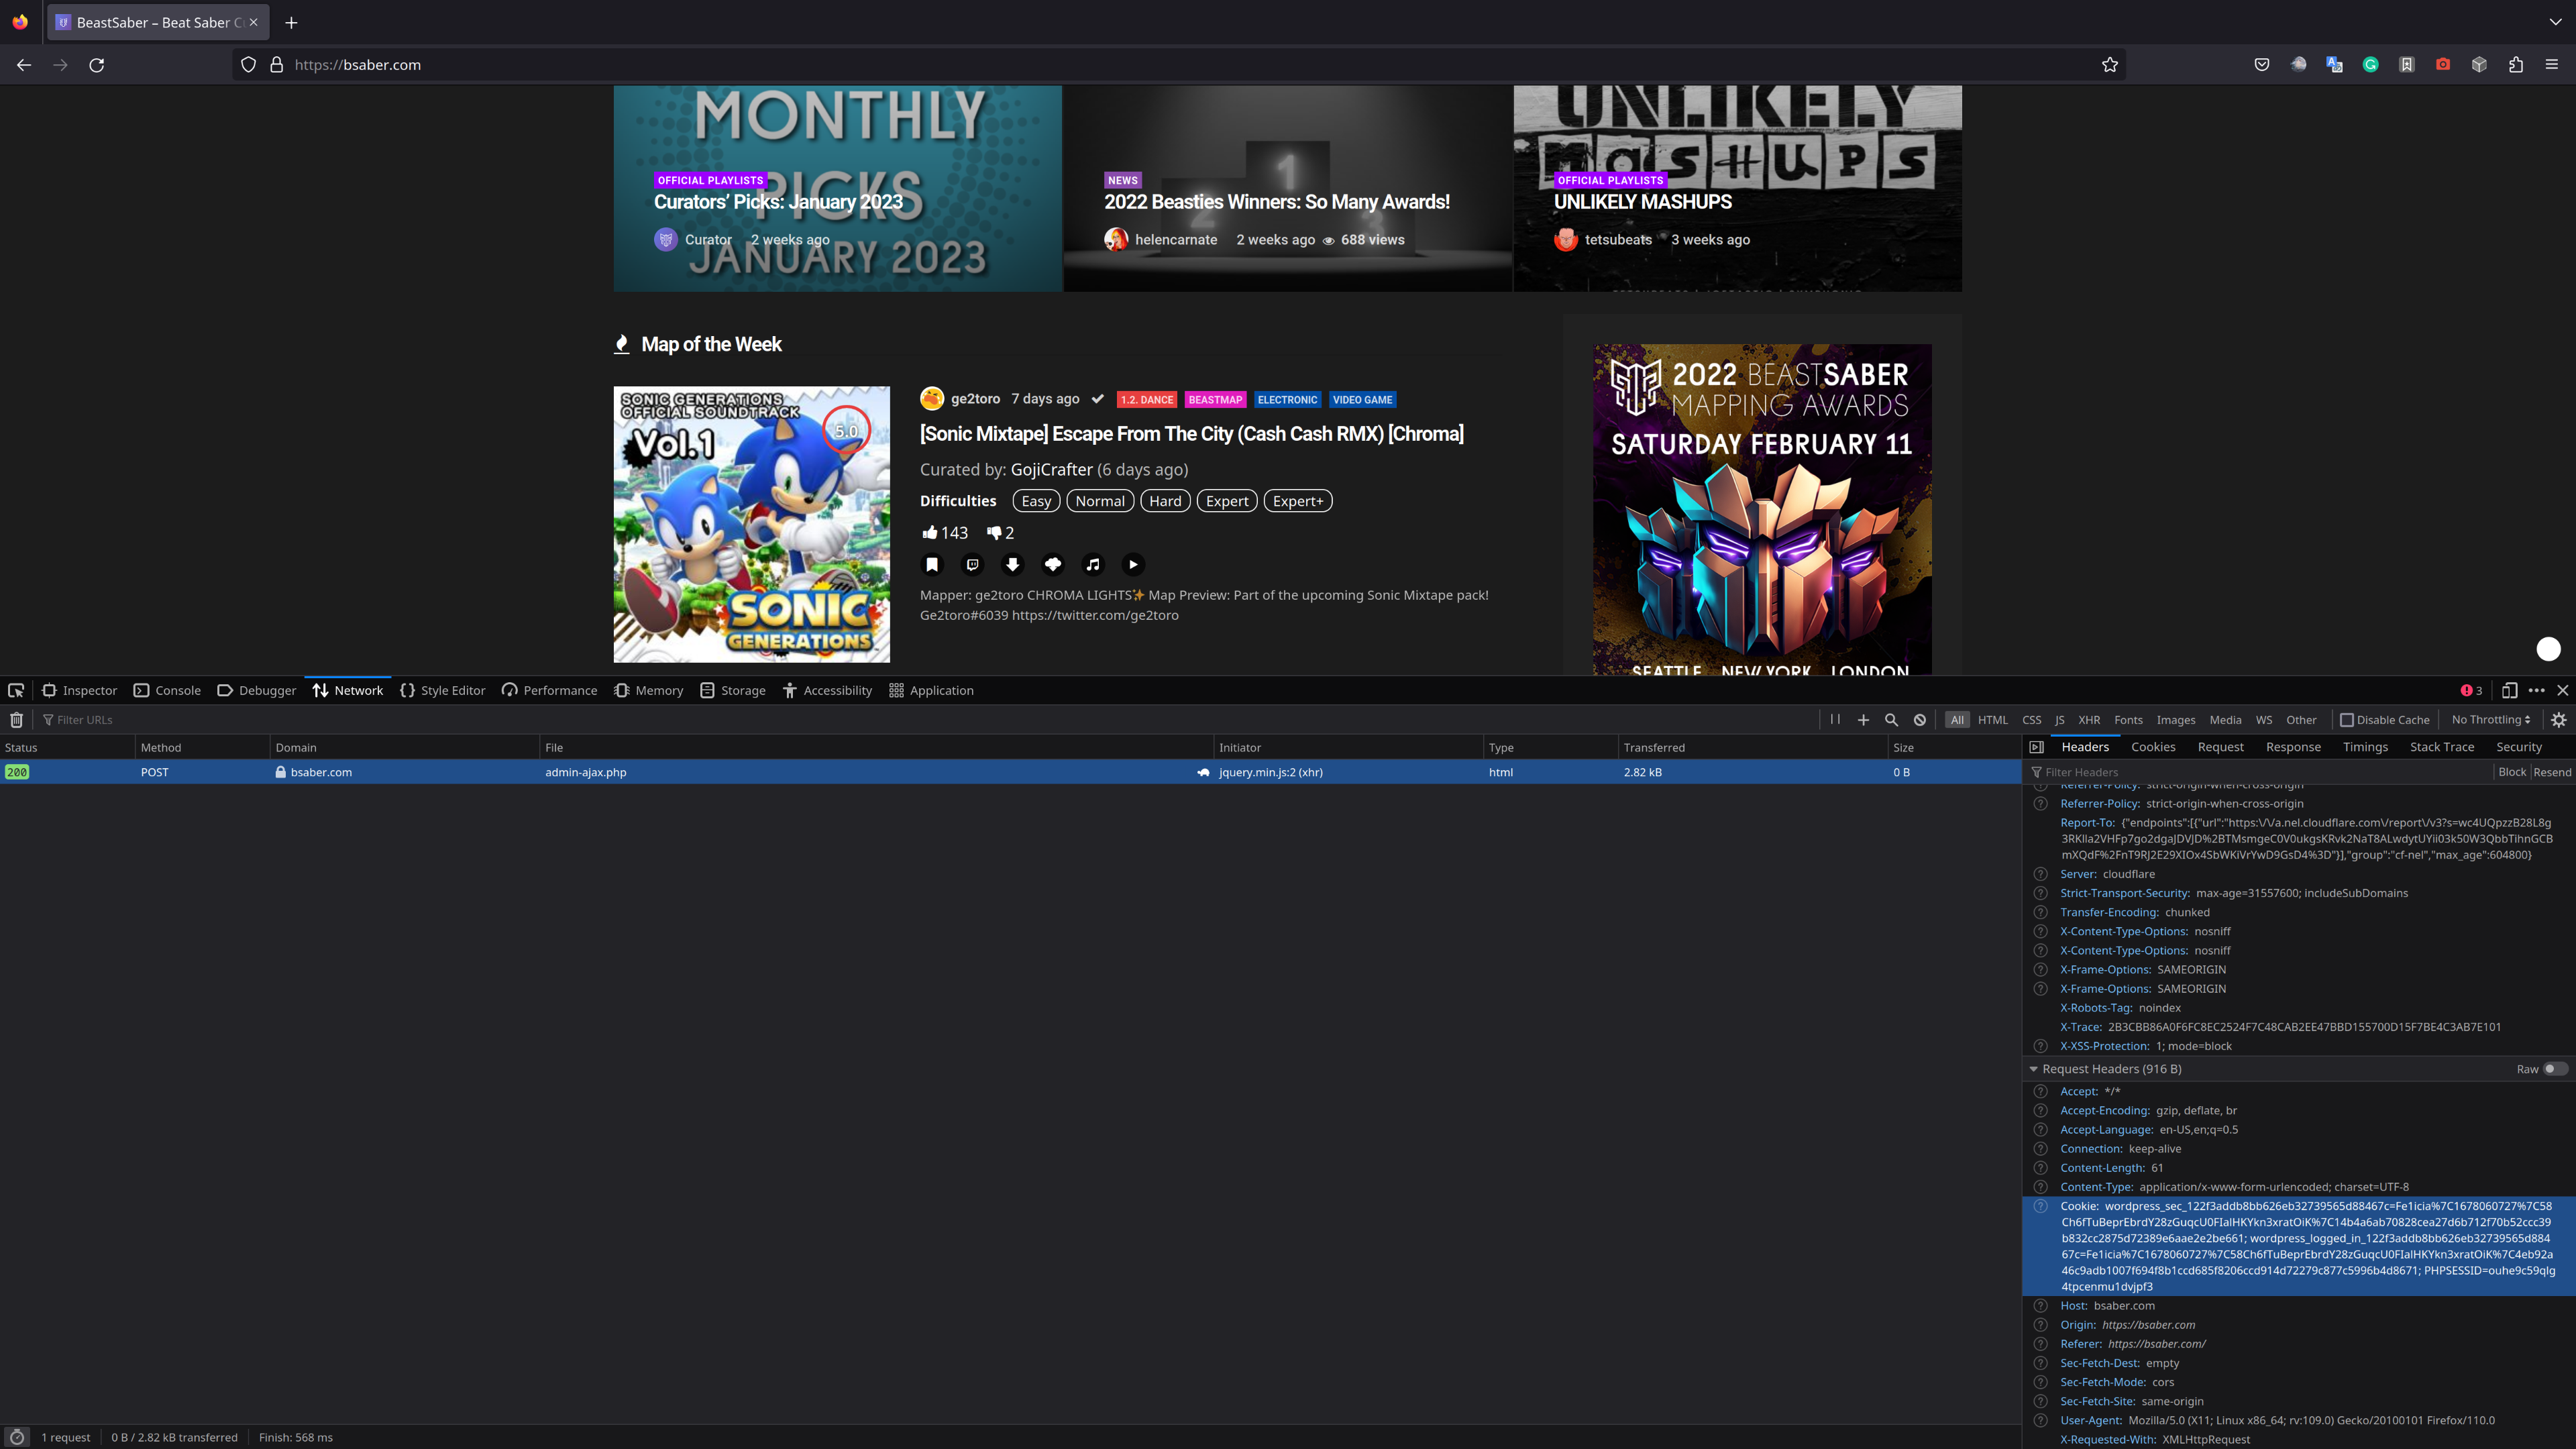
Task: Open the network search magnifier icon
Action: (1891, 720)
